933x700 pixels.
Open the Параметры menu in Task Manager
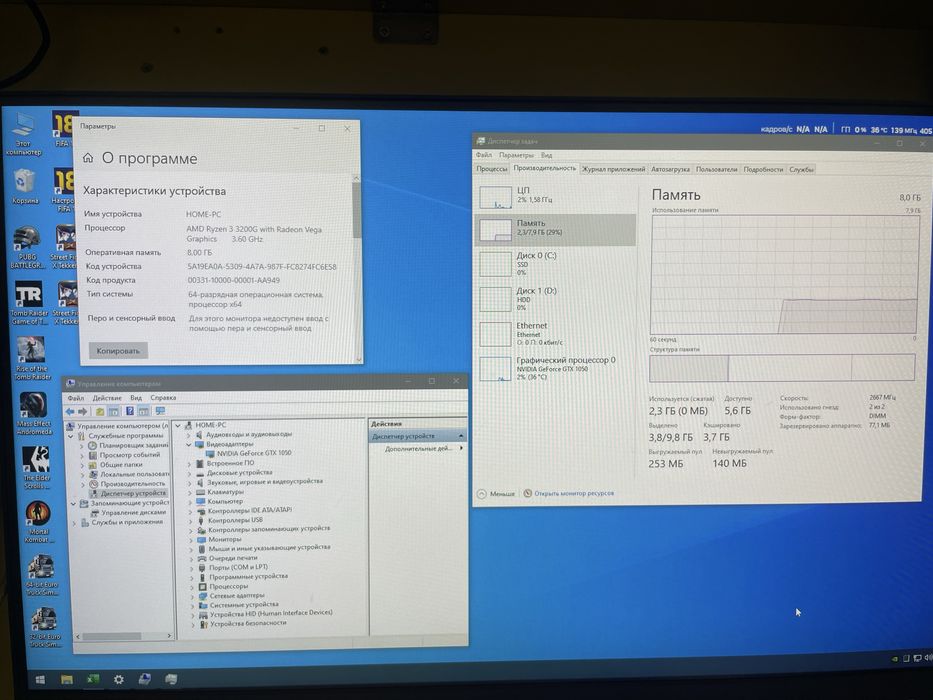[516, 155]
